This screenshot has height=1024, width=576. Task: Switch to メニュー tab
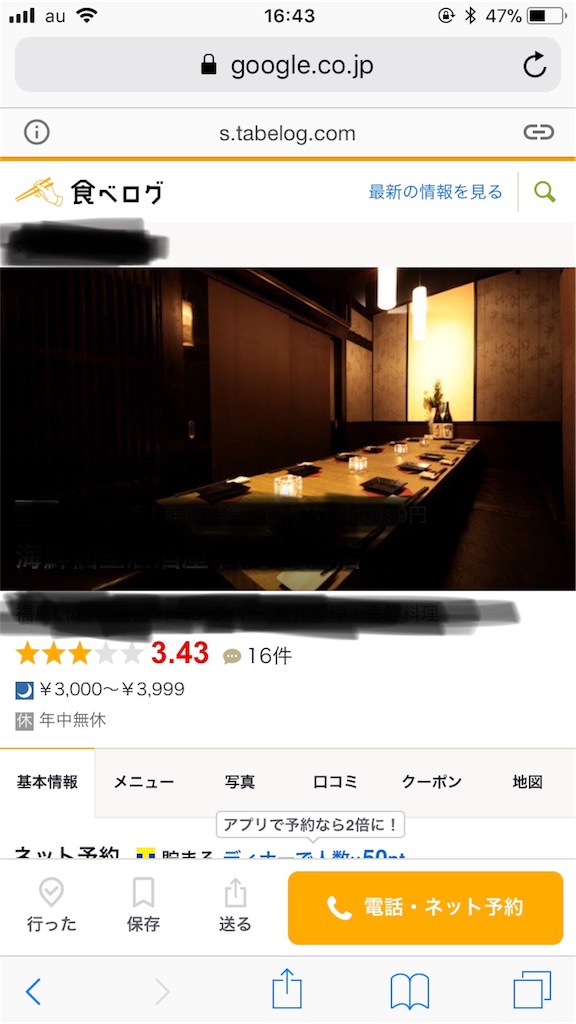pyautogui.click(x=144, y=782)
